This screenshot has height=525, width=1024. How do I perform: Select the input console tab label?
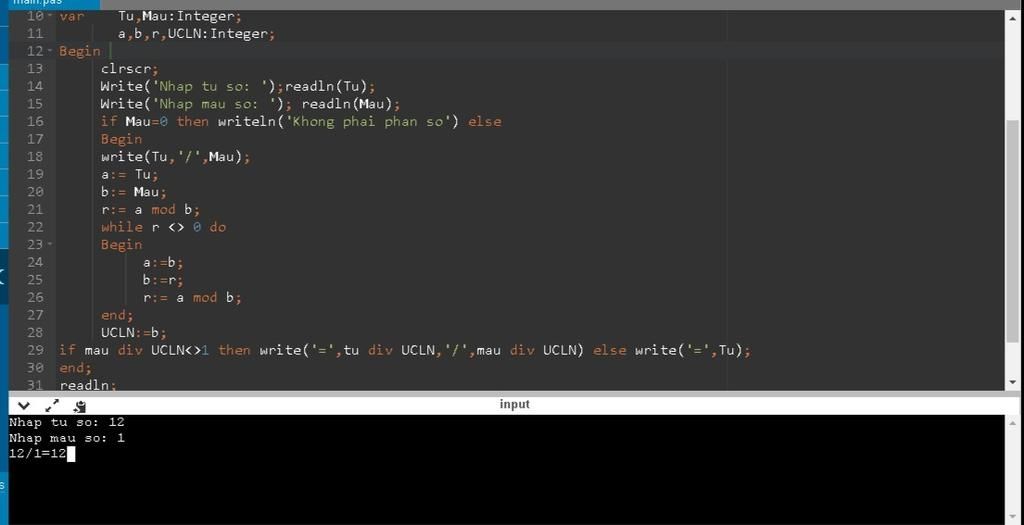[515, 404]
